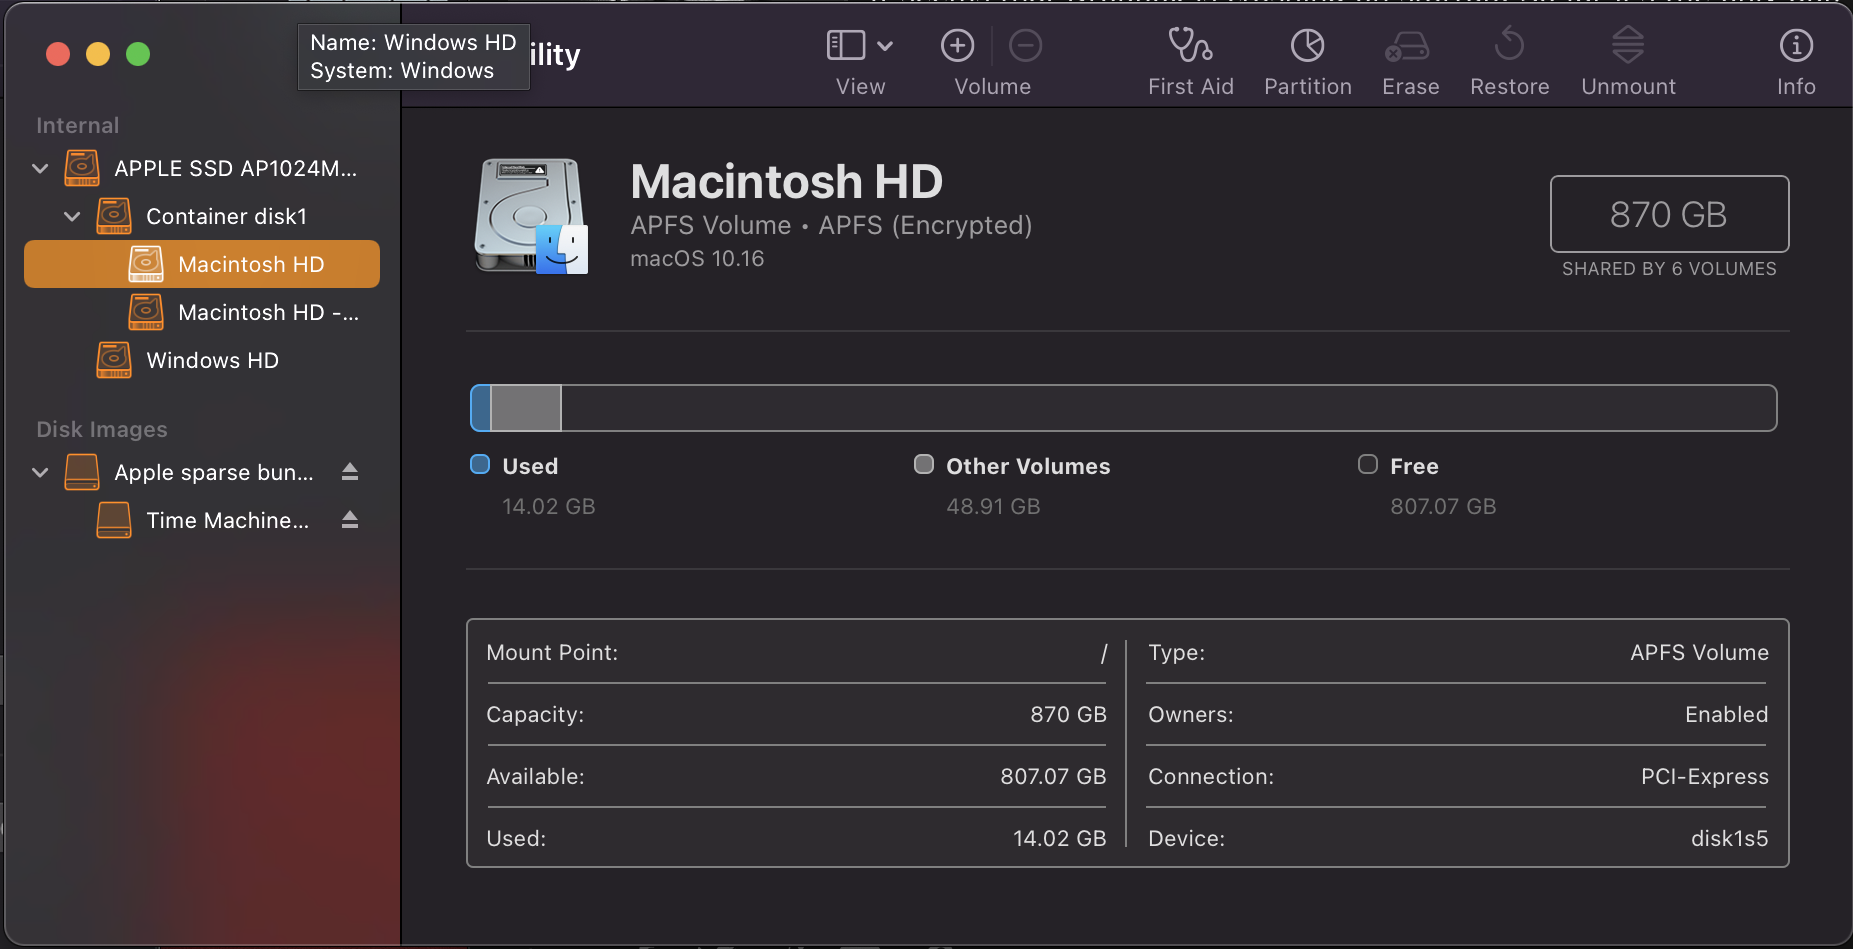This screenshot has width=1853, height=949.
Task: Collapse the APPLE SSD tree item
Action: point(40,168)
